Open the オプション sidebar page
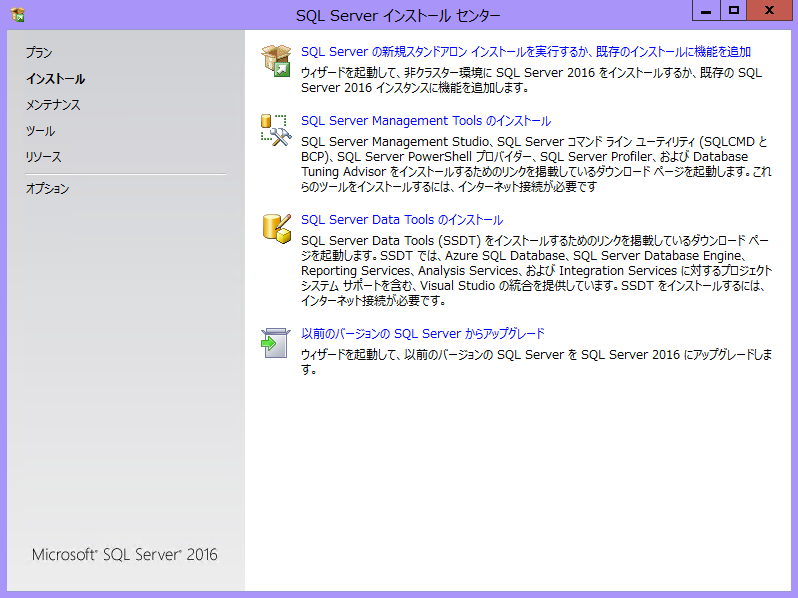798x598 pixels. 47,189
